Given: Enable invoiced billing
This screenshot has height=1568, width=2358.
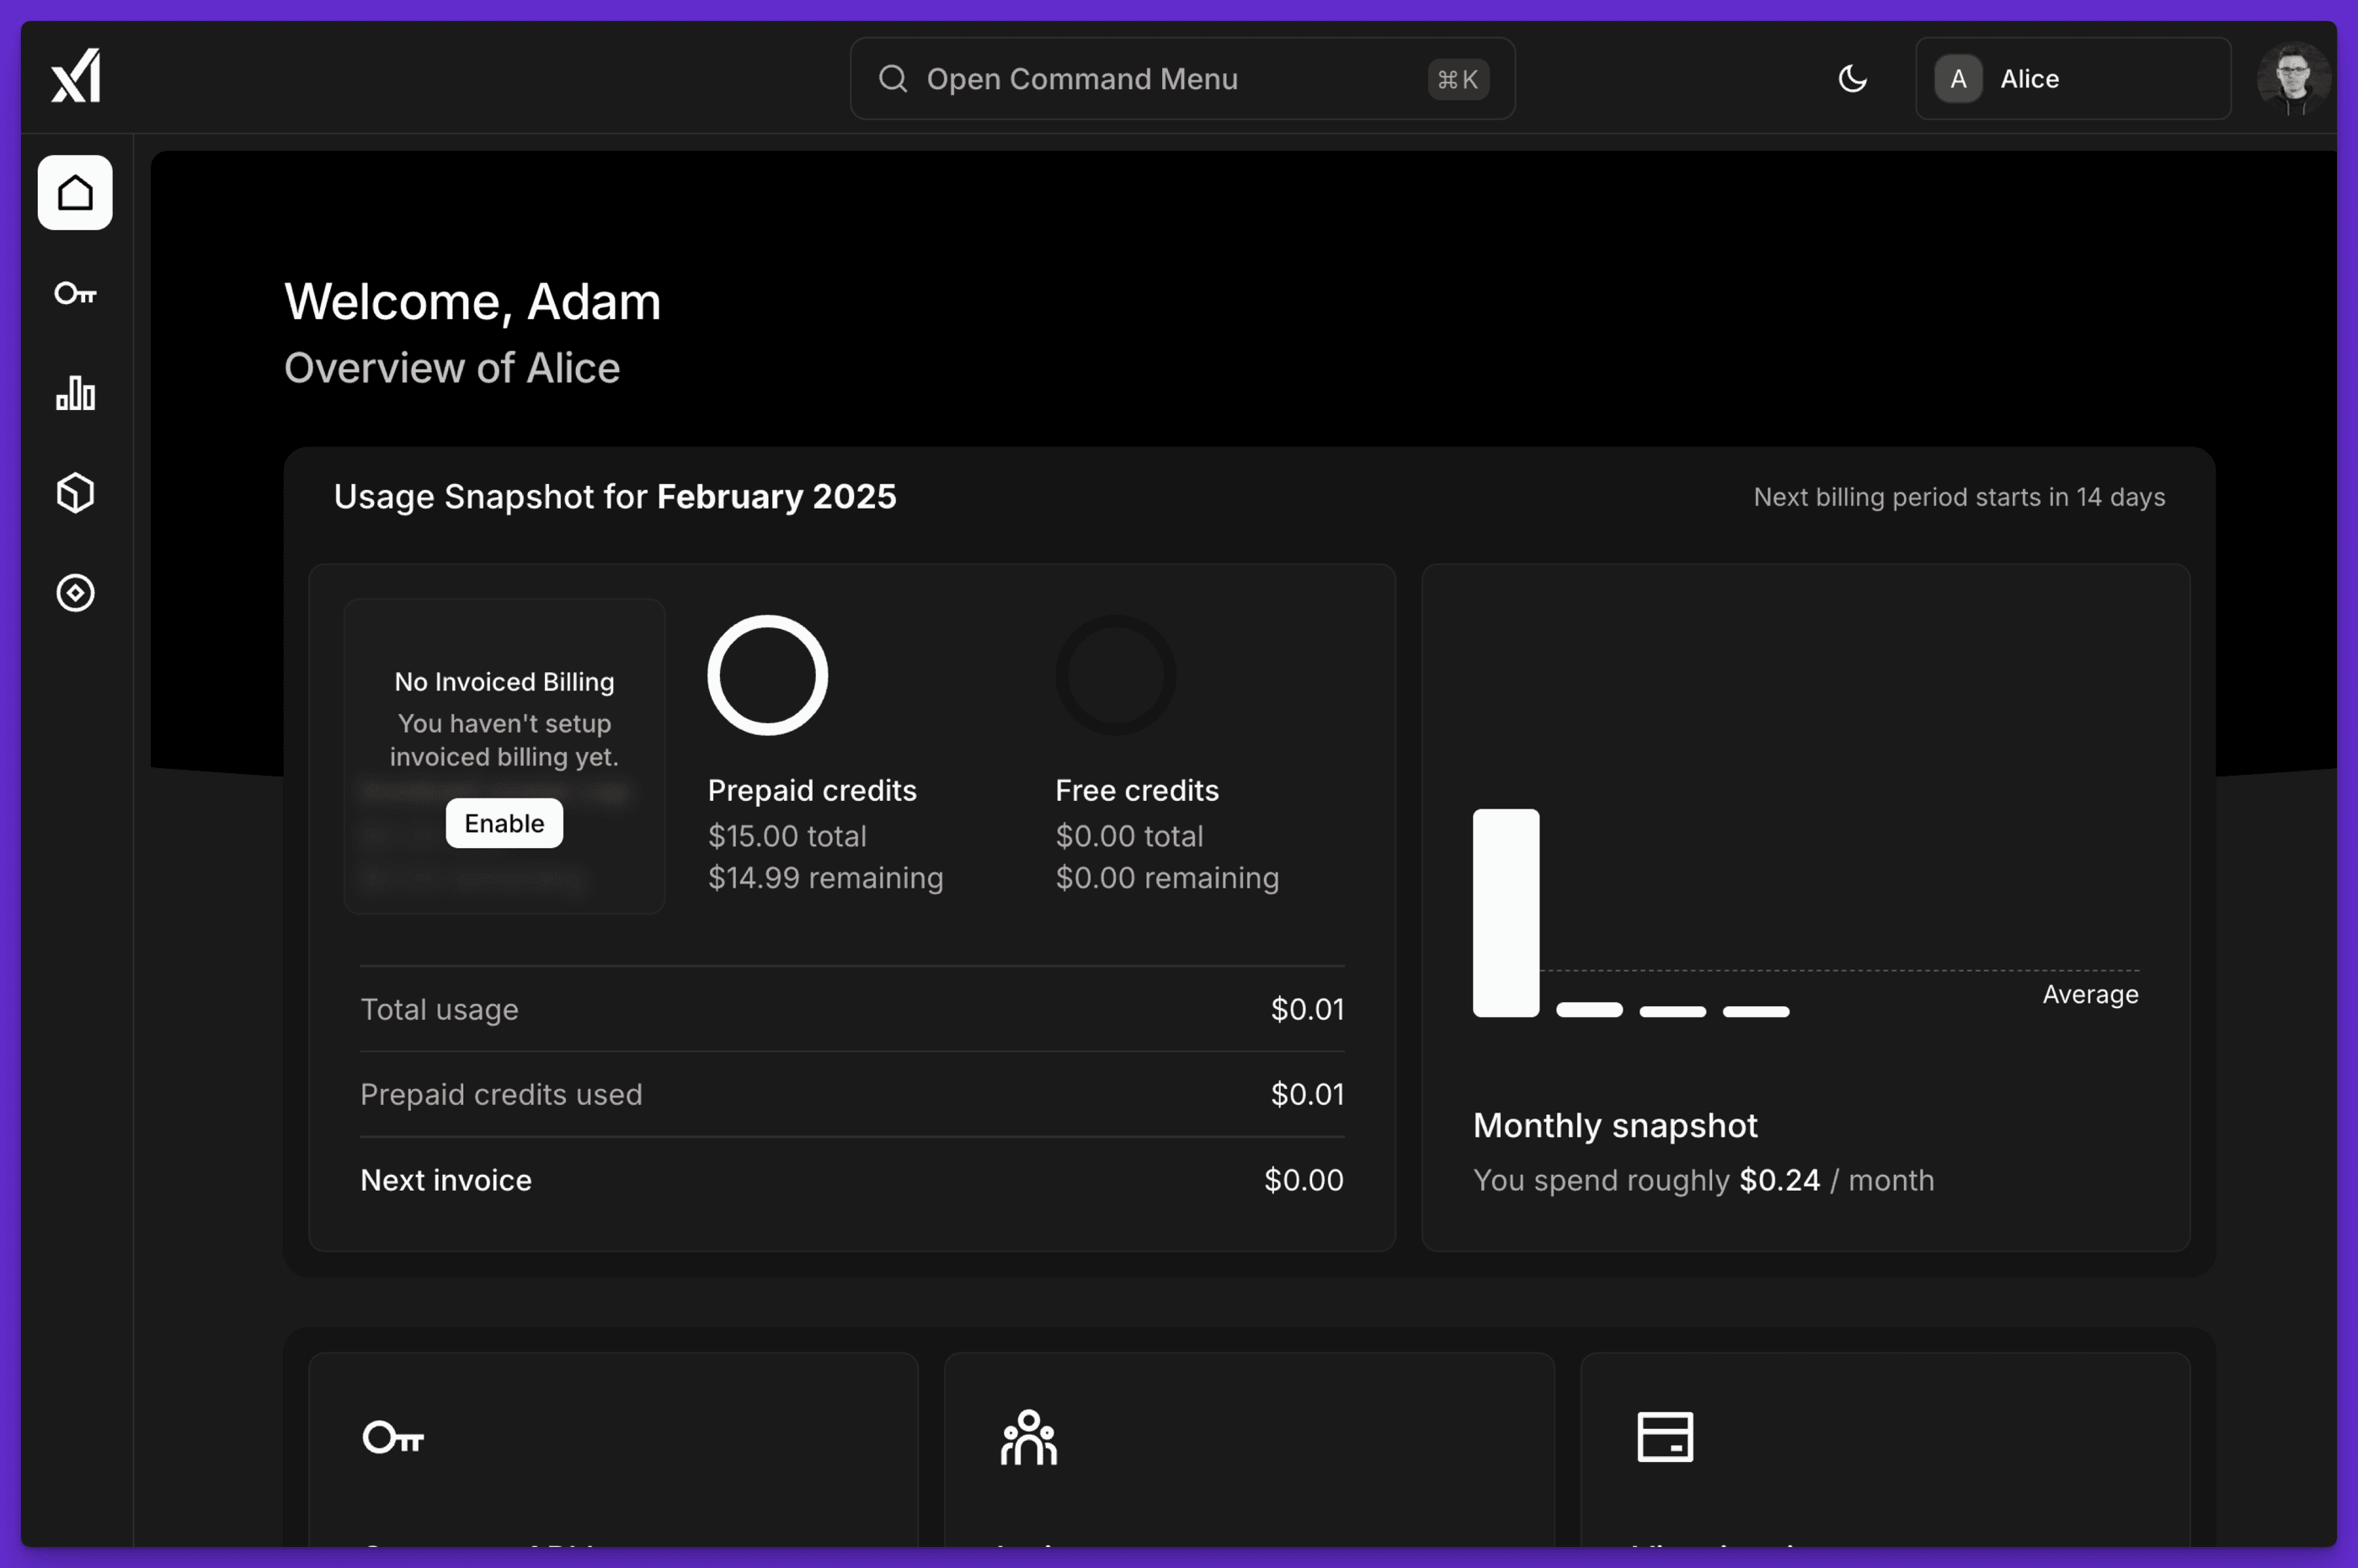Looking at the screenshot, I should pyautogui.click(x=504, y=823).
